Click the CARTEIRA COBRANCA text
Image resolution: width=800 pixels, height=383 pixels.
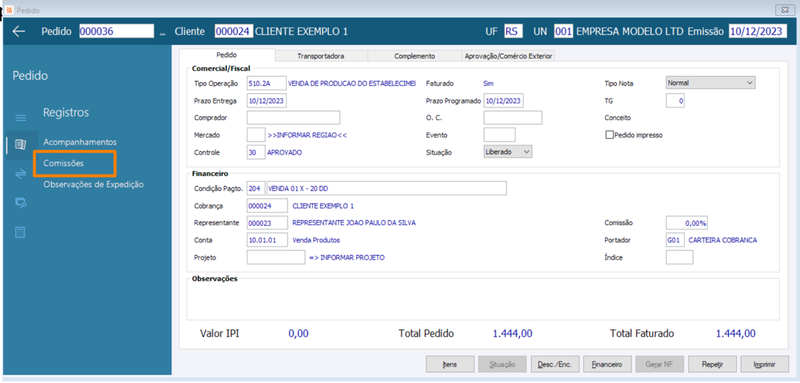[x=722, y=240]
